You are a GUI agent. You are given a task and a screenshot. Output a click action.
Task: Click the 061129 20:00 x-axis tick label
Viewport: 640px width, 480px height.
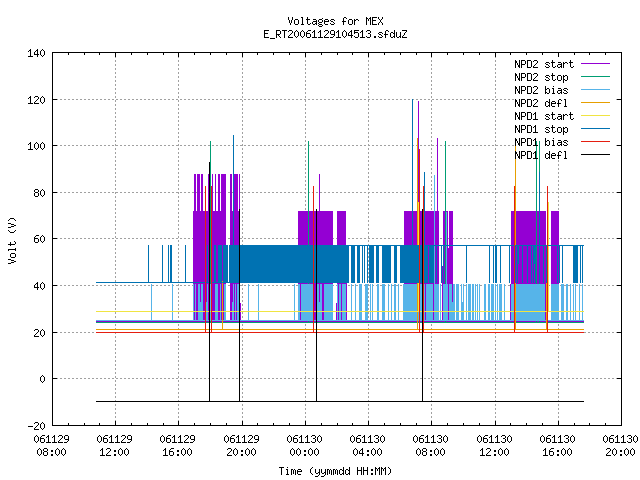coord(241,446)
